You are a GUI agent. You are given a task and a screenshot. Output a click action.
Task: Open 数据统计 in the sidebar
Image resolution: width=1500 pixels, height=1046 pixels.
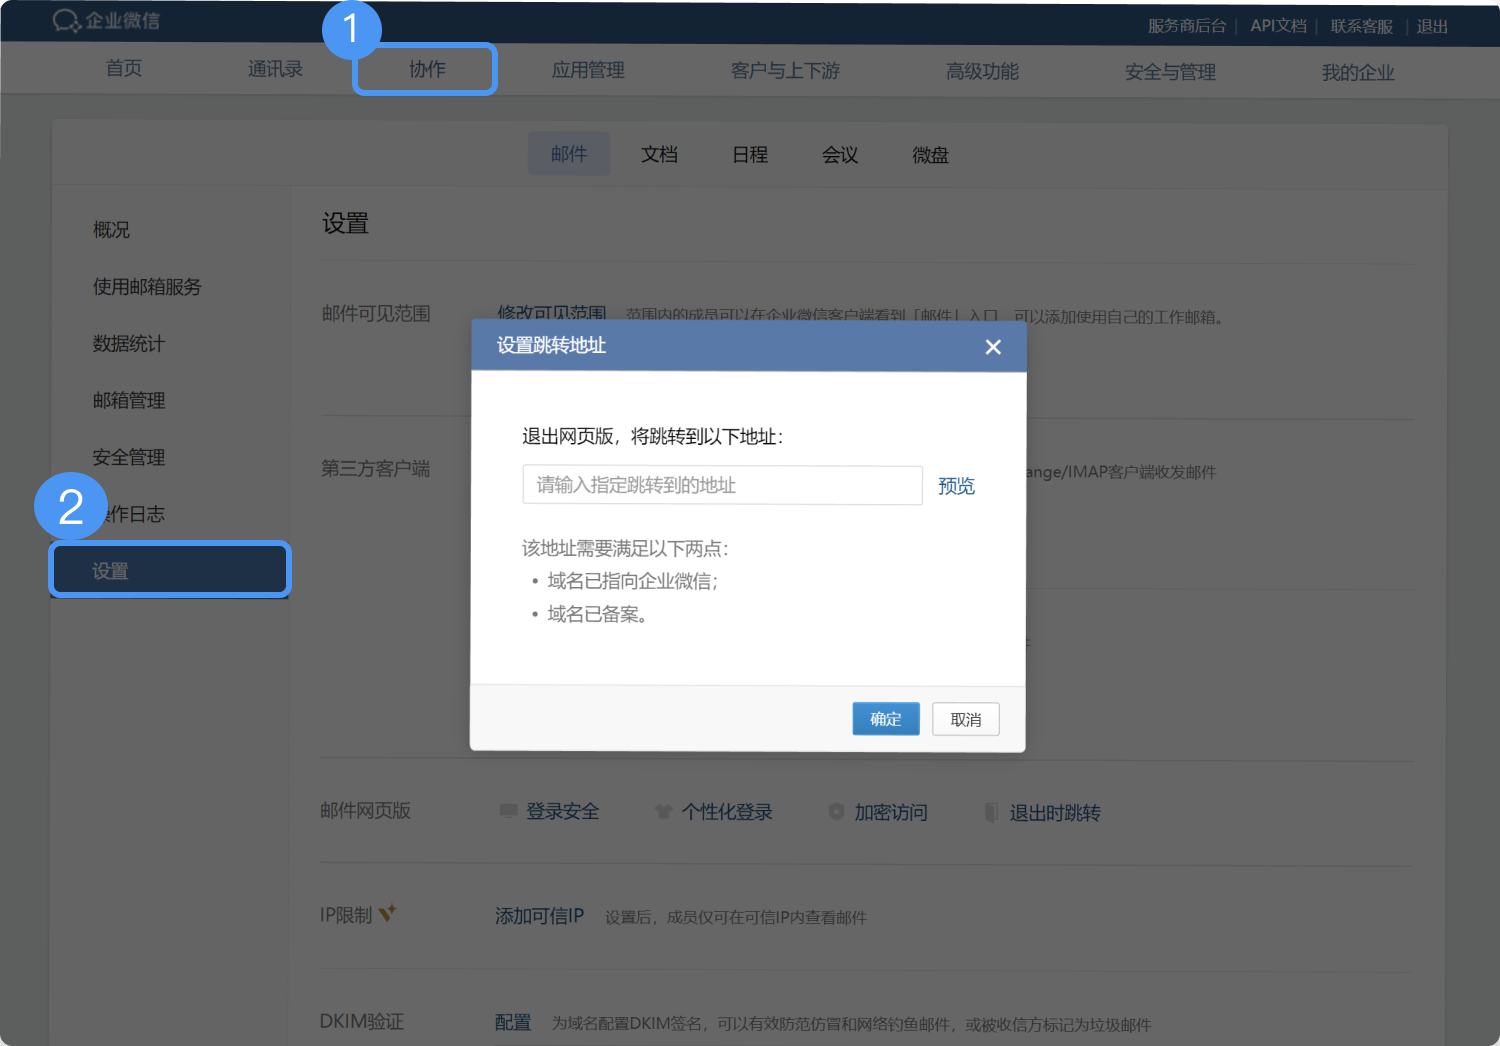(x=129, y=344)
